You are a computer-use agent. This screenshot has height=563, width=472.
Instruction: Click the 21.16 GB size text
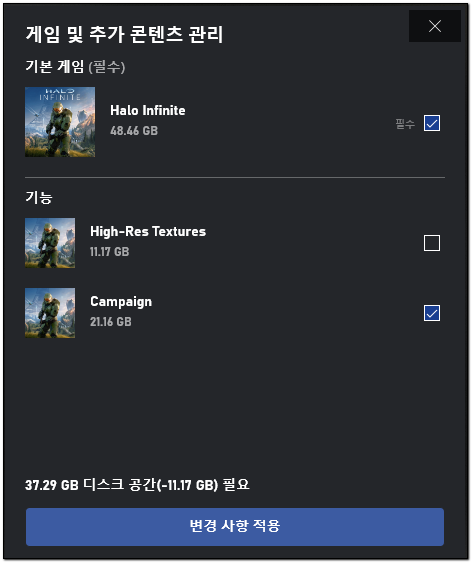(x=111, y=322)
